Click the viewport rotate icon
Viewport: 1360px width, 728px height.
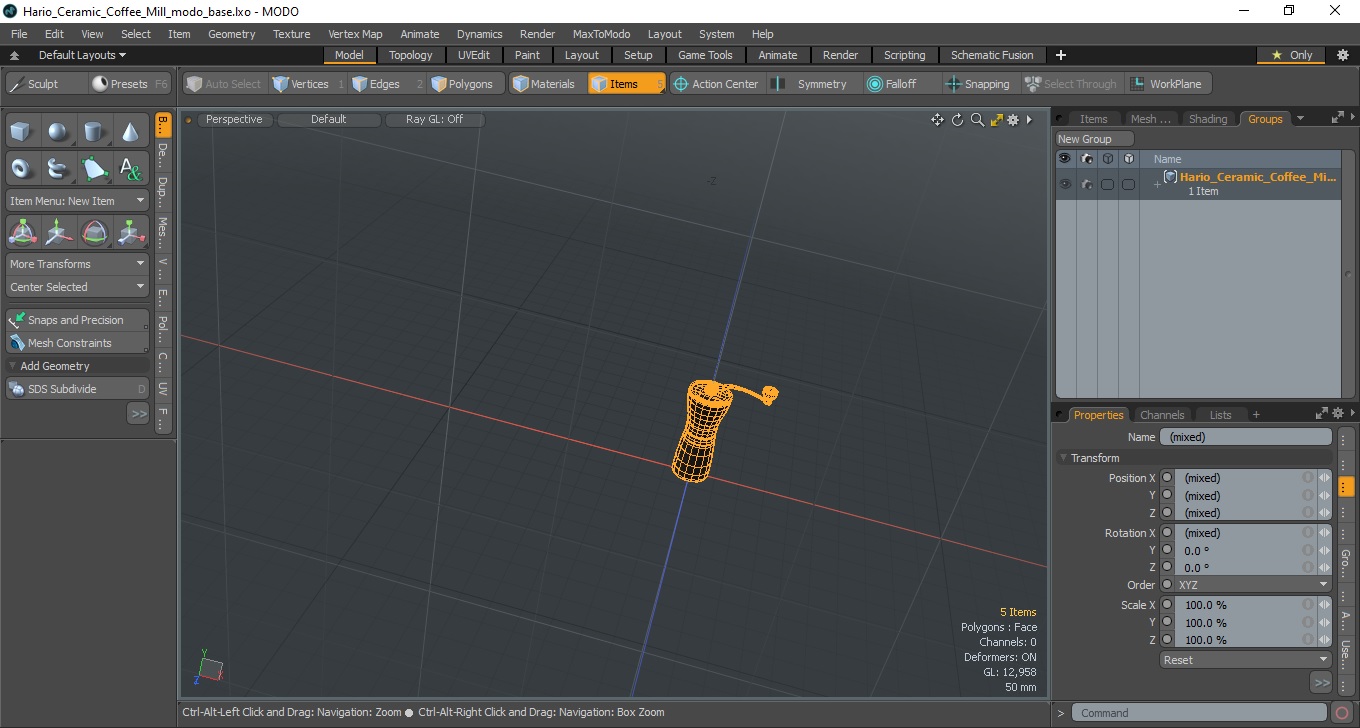[957, 120]
